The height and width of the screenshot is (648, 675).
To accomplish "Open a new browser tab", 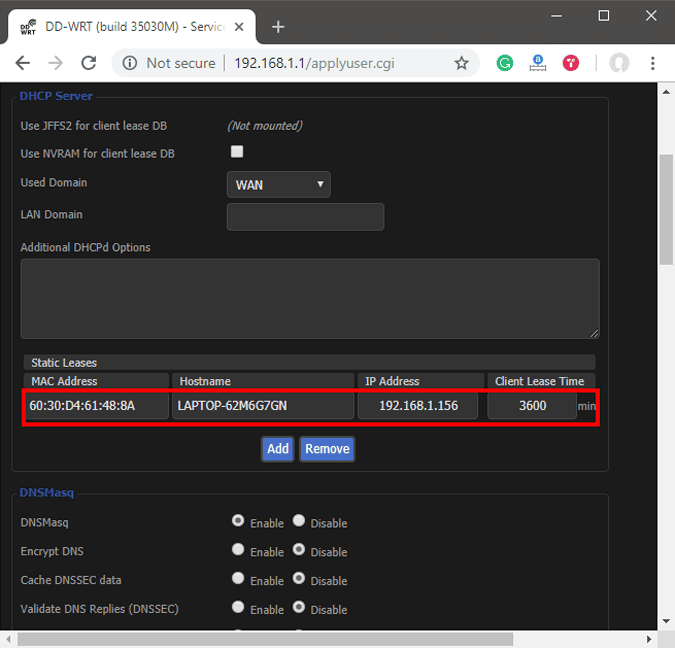I will point(278,27).
